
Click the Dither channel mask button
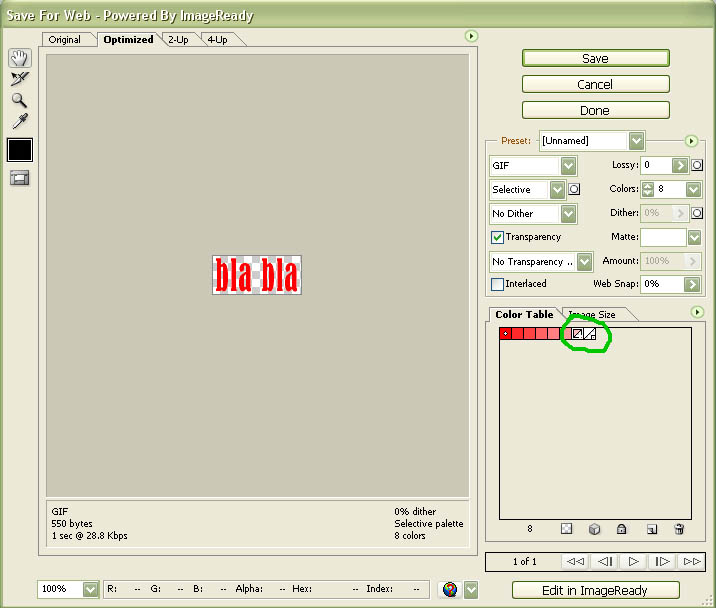click(x=697, y=213)
